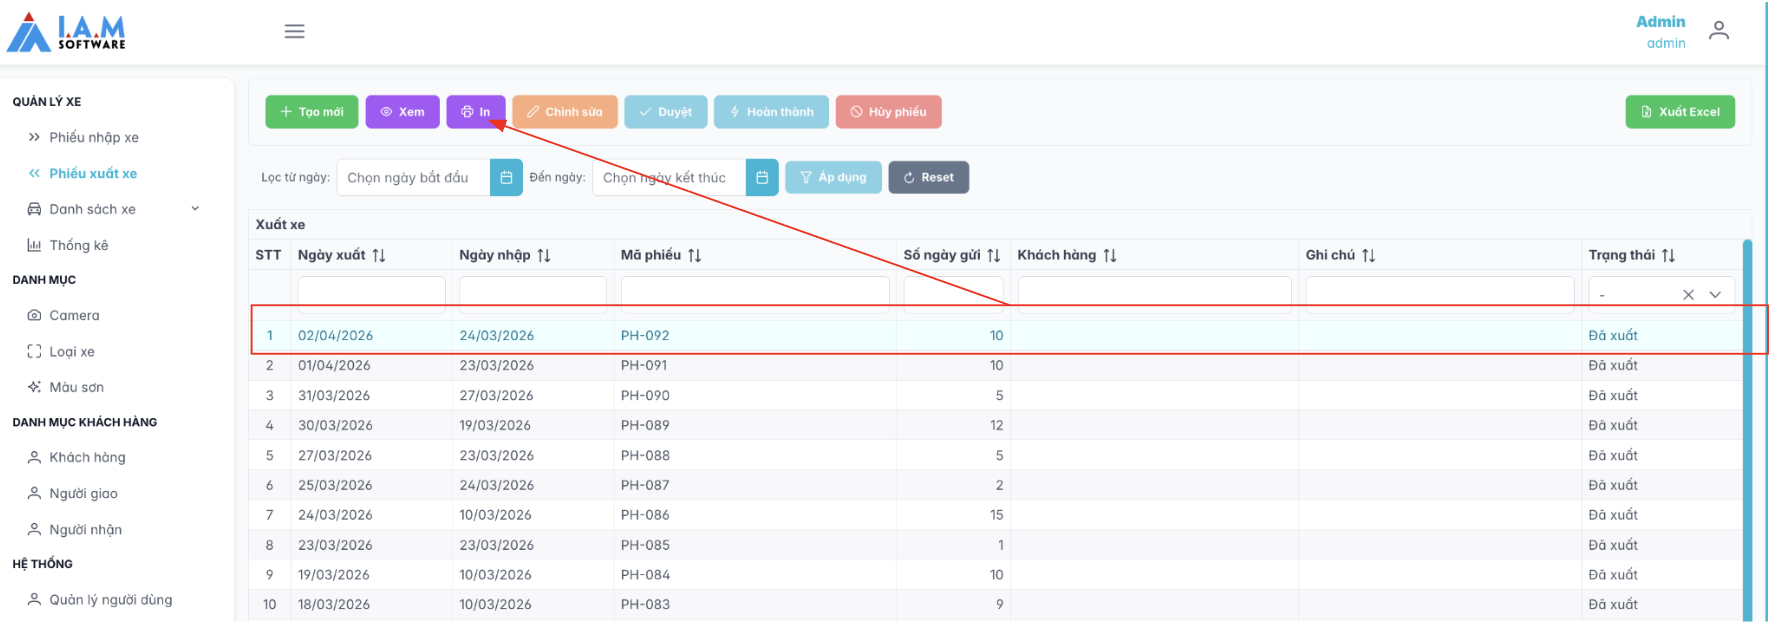Open the admin user profile icon
Image resolution: width=1772 pixels, height=630 pixels.
pos(1718,31)
